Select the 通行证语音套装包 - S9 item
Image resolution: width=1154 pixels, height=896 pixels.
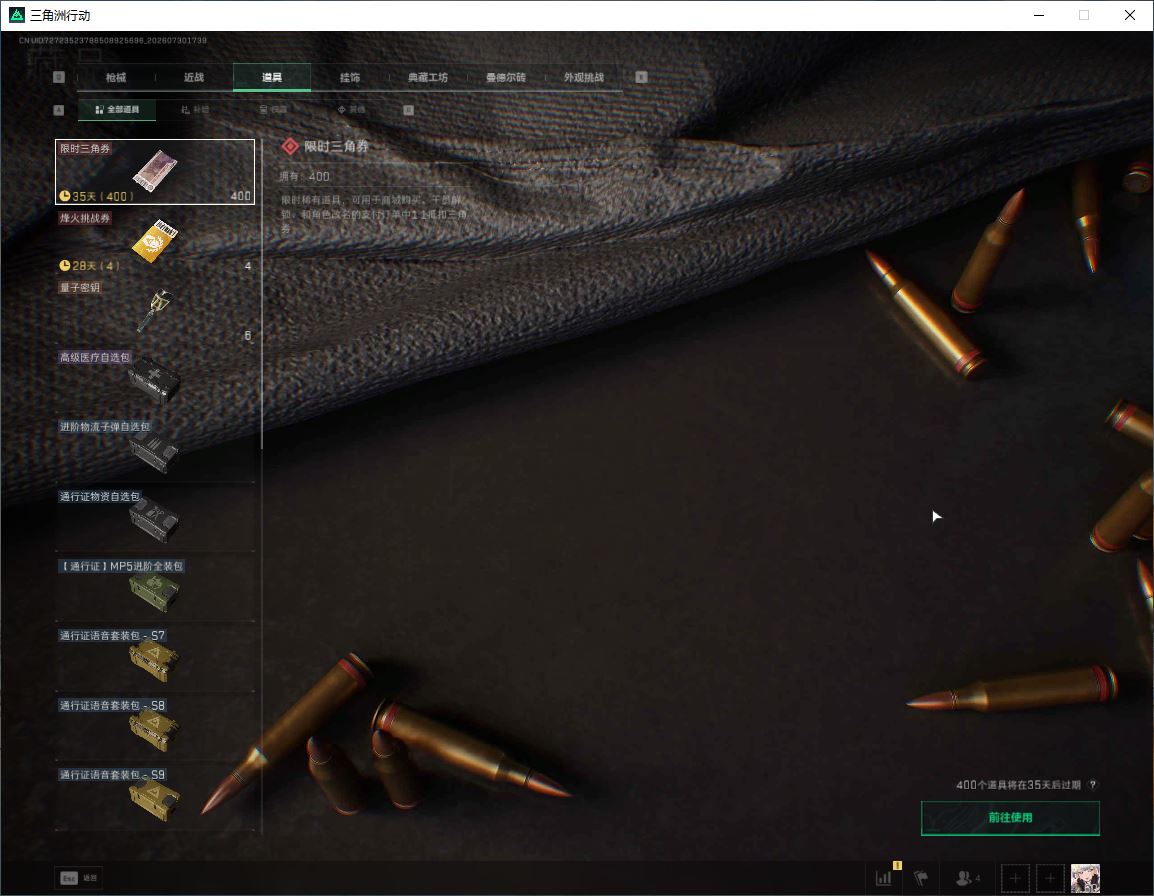coord(155,799)
